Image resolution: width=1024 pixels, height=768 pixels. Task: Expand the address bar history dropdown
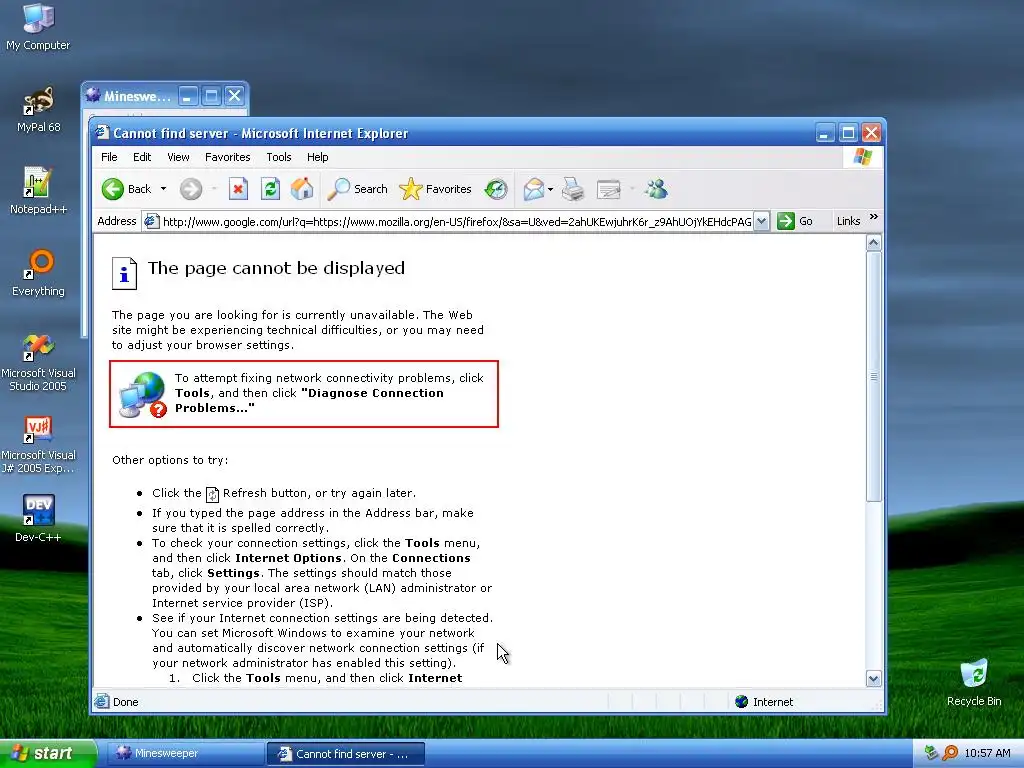[761, 221]
